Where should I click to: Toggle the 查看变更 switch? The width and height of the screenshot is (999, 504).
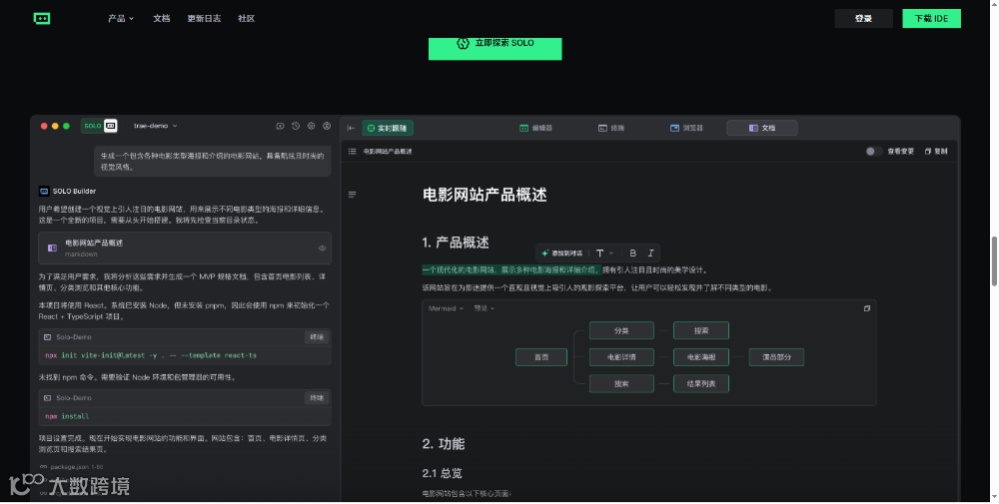(x=873, y=152)
